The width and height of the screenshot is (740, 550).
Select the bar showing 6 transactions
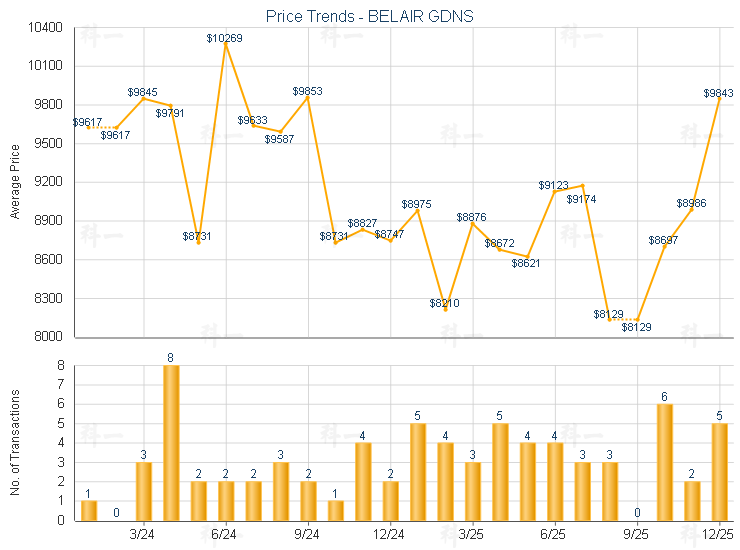(664, 462)
